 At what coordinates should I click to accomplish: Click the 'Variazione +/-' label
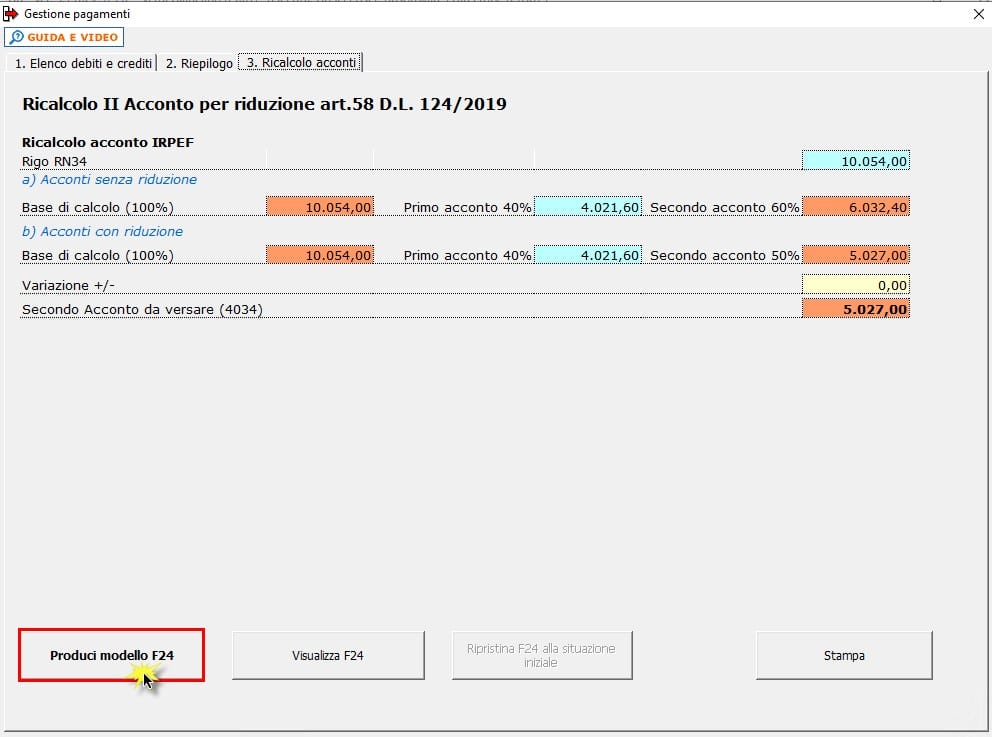68,285
